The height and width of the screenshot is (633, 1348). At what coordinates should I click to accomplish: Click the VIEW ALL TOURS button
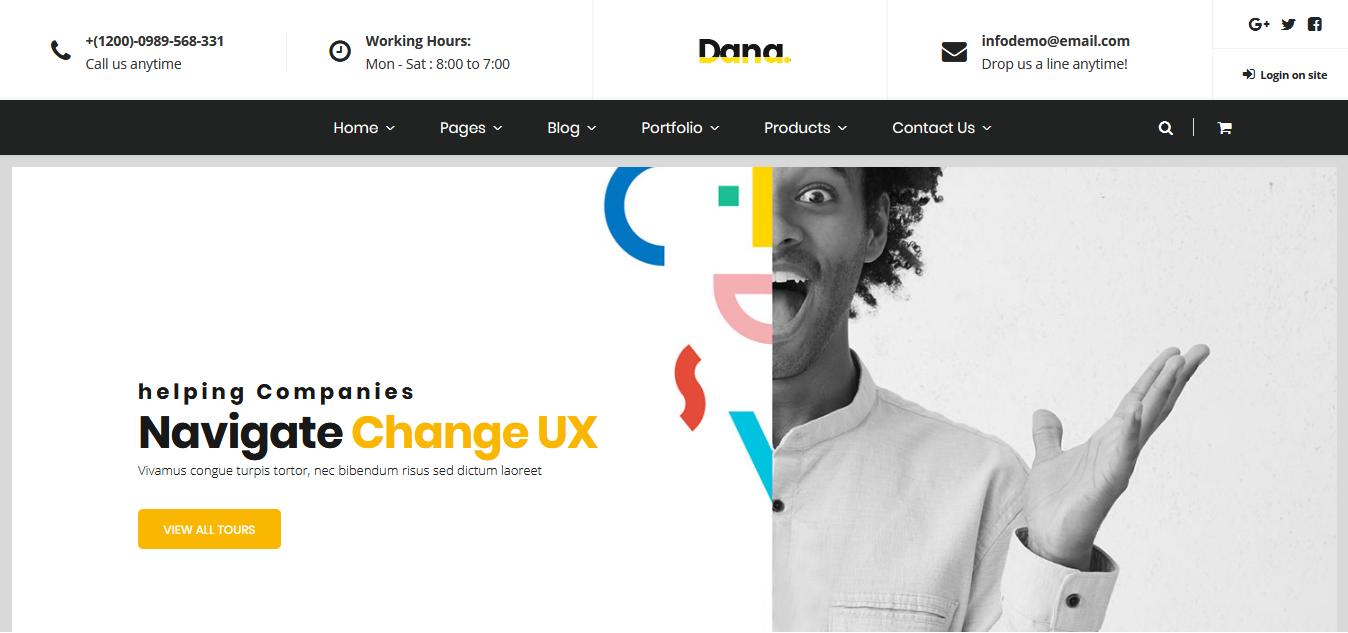(209, 529)
